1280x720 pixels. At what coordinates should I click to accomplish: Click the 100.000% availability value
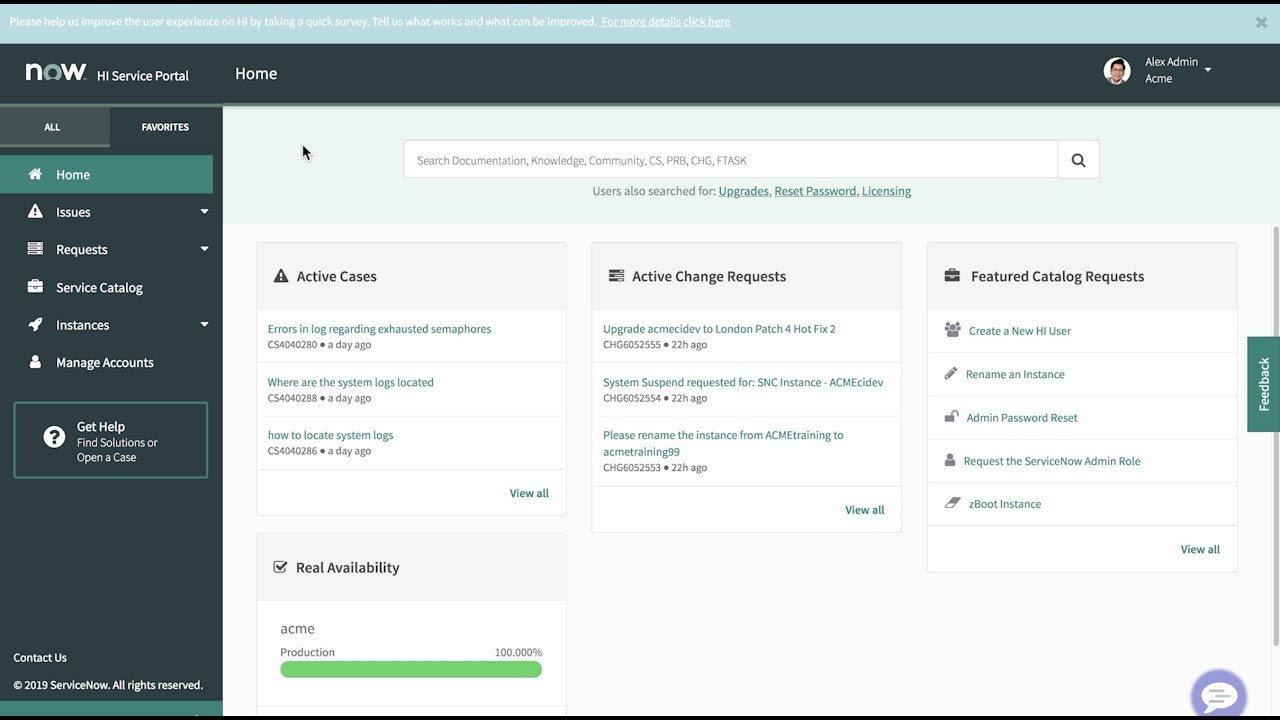pos(518,652)
